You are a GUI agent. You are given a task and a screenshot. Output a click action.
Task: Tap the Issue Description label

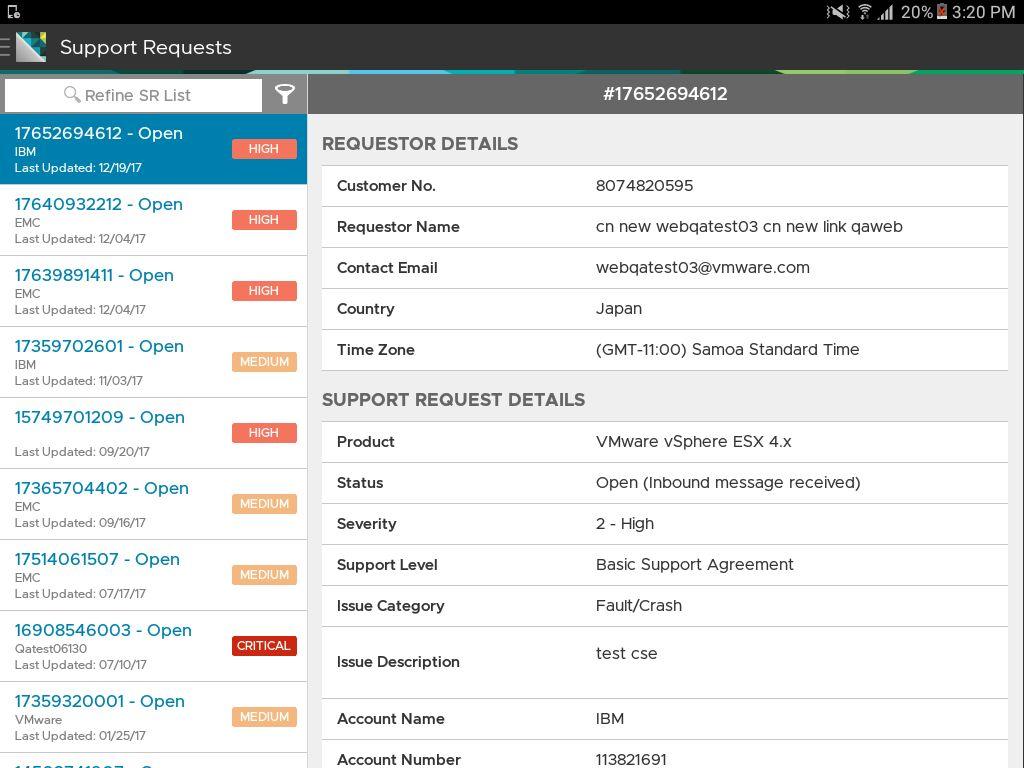tap(398, 662)
